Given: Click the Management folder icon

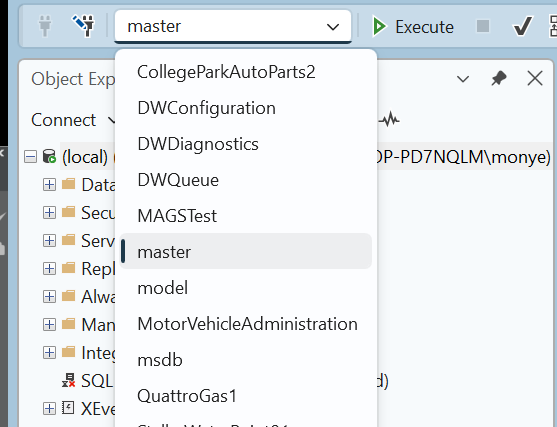Looking at the screenshot, I should tap(68, 324).
